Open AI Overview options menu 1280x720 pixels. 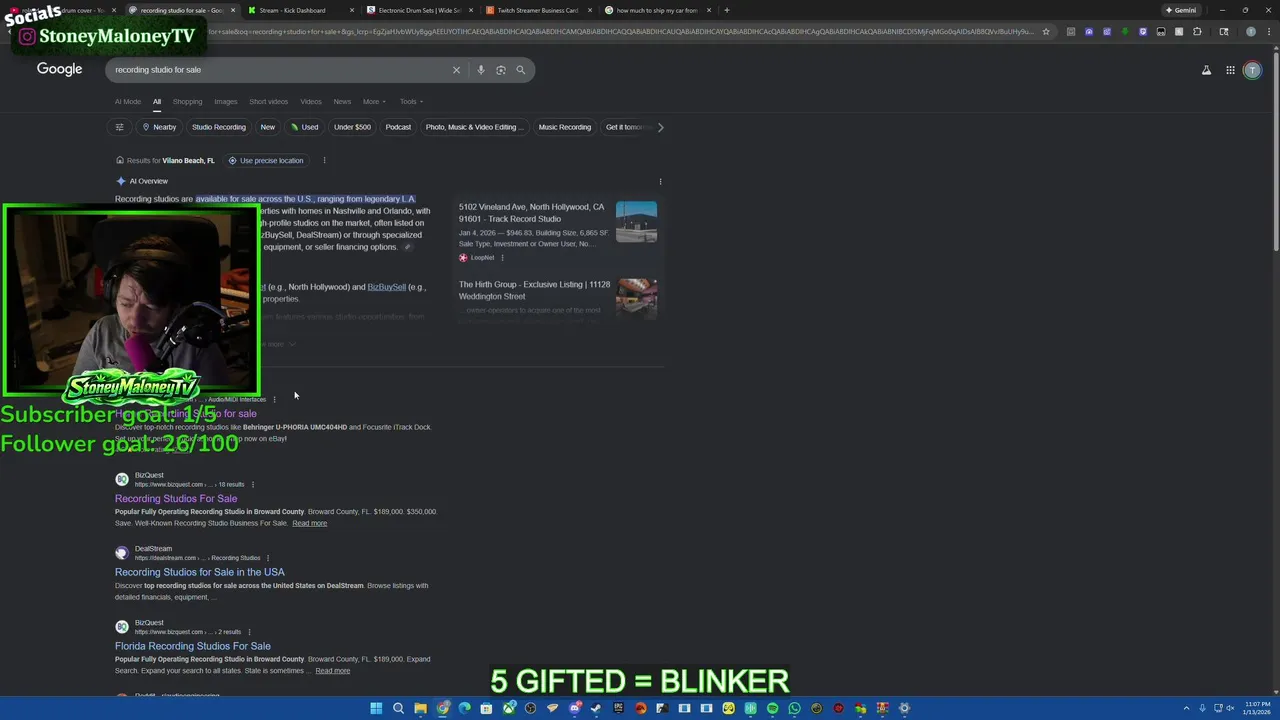(x=660, y=181)
